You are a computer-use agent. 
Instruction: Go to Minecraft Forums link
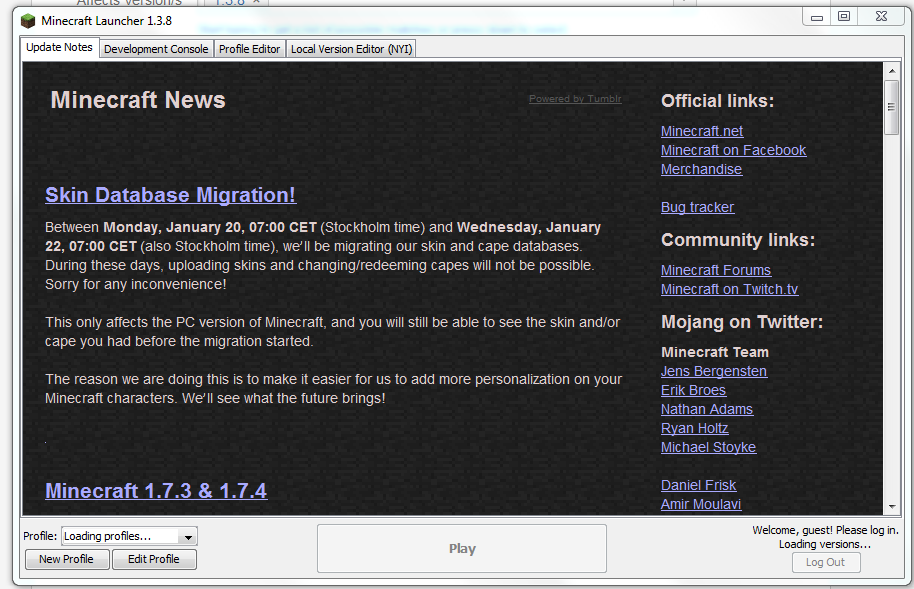(x=716, y=270)
